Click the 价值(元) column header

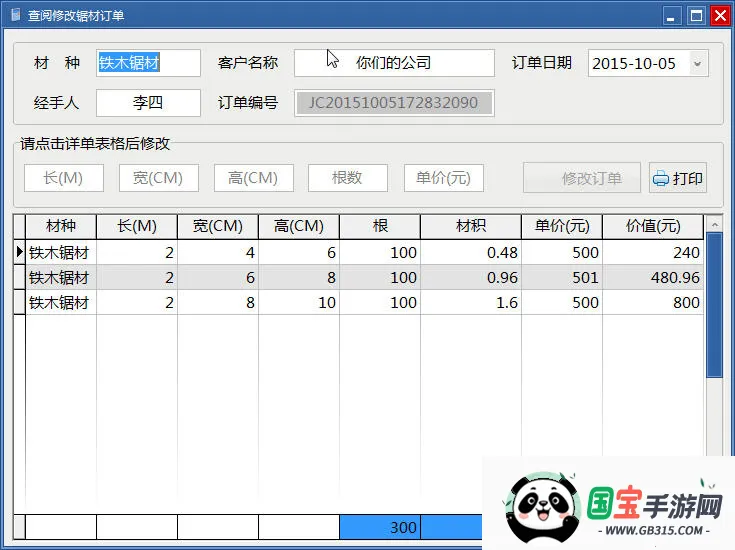pos(653,226)
